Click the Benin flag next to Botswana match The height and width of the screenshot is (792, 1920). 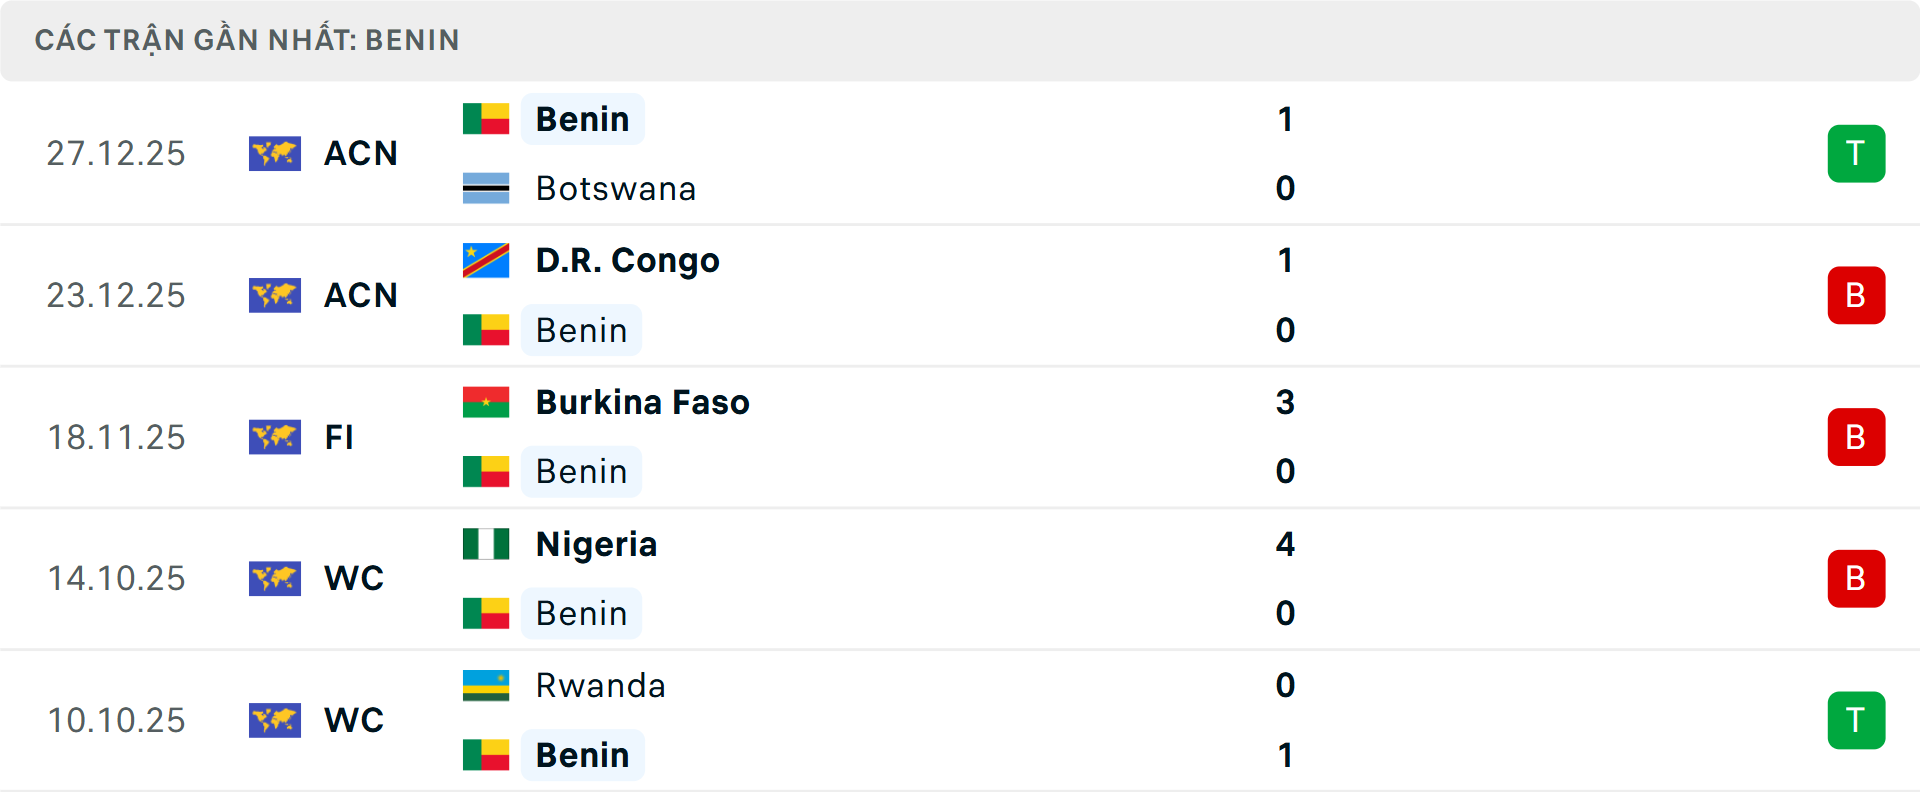pos(486,118)
